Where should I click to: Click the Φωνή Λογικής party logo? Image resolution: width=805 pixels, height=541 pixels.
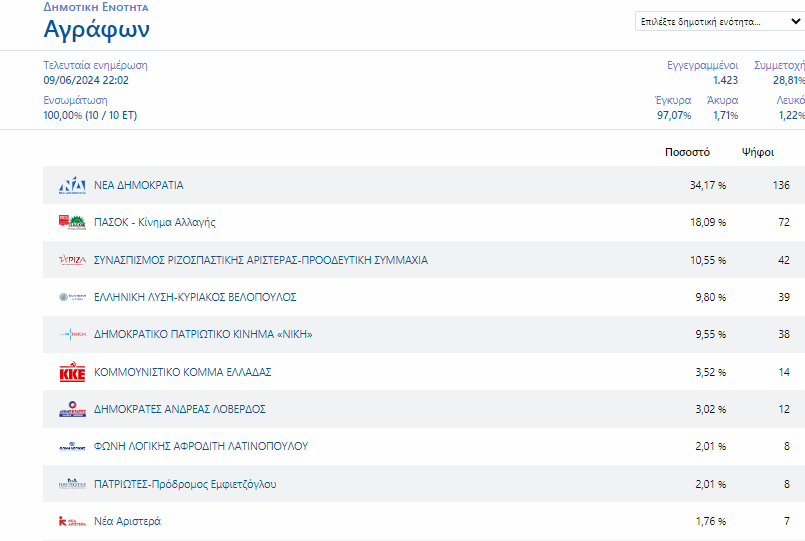coord(72,446)
